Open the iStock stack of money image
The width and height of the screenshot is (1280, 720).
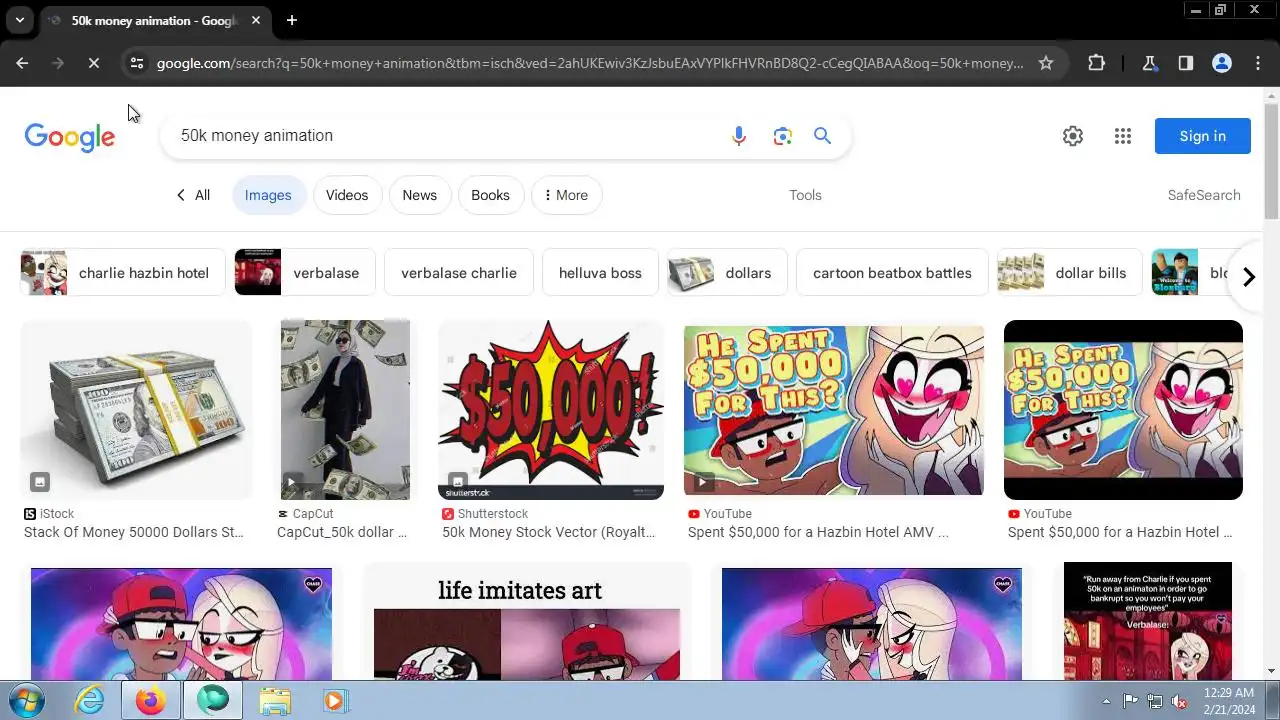click(x=136, y=410)
